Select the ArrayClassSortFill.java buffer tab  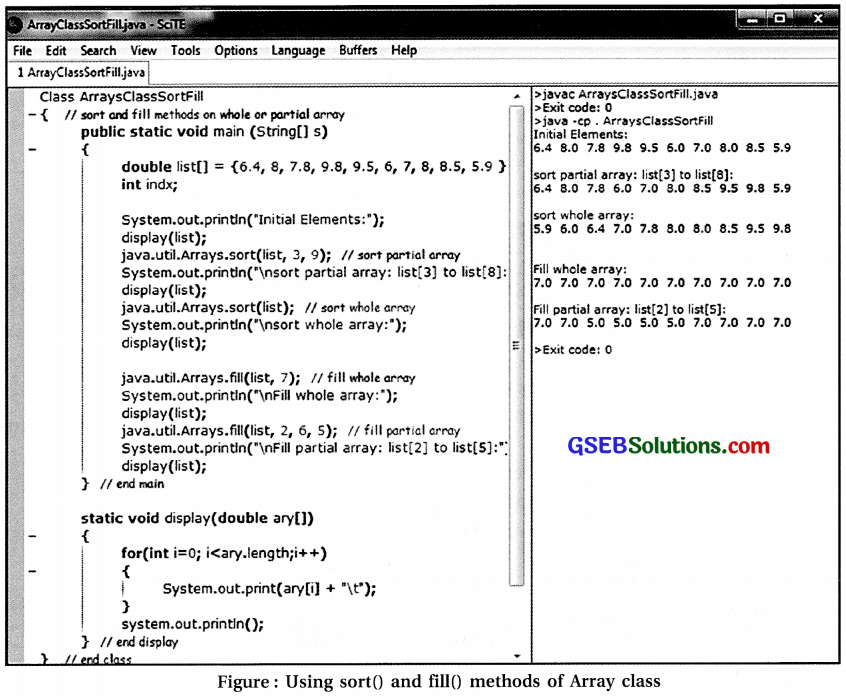point(77,72)
